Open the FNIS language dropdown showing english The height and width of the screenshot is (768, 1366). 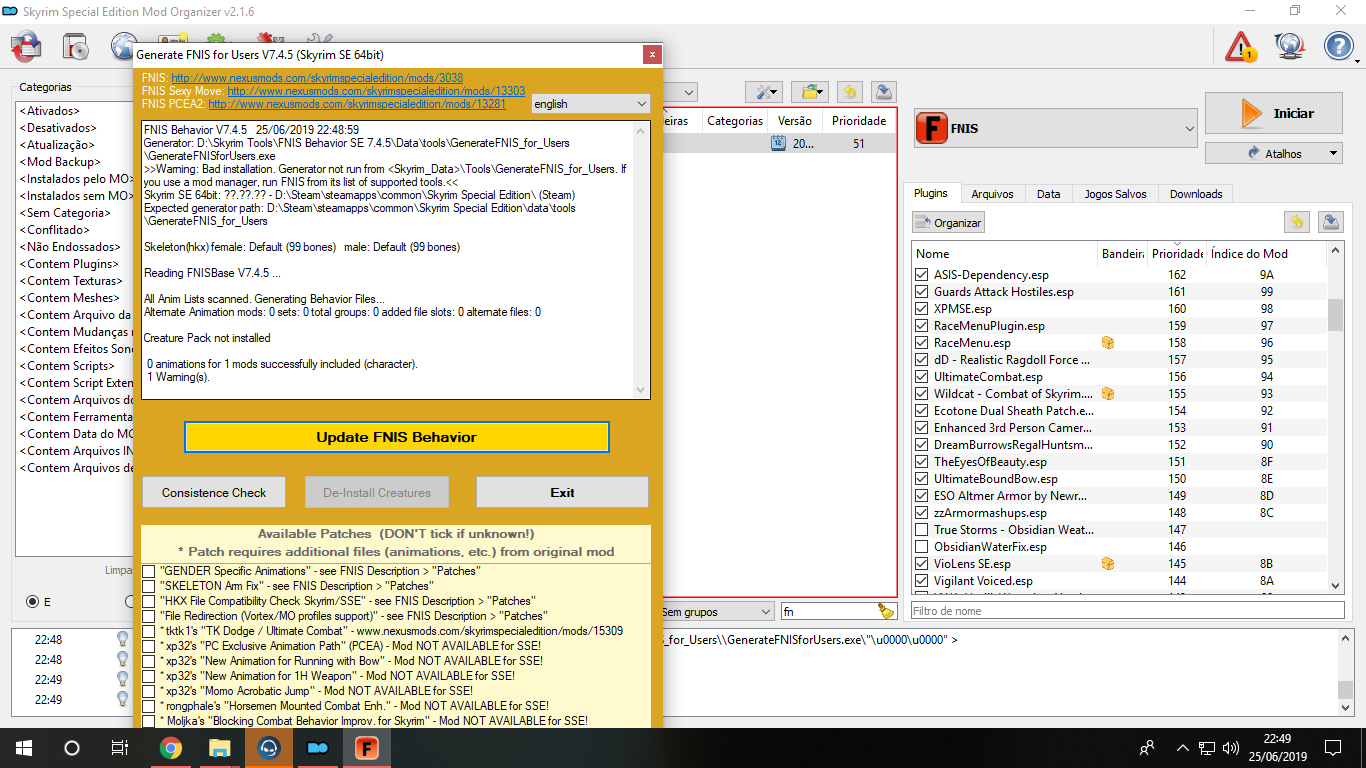tap(590, 103)
